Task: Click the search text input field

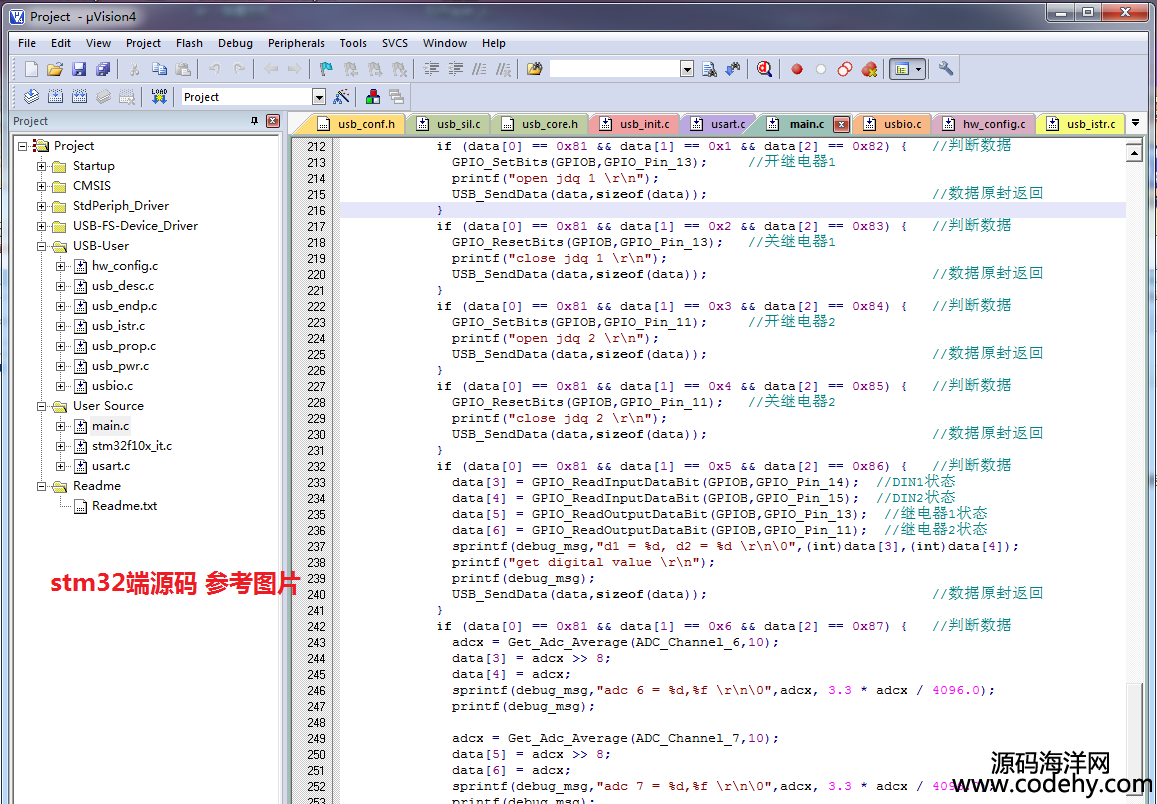Action: pyautogui.click(x=615, y=69)
